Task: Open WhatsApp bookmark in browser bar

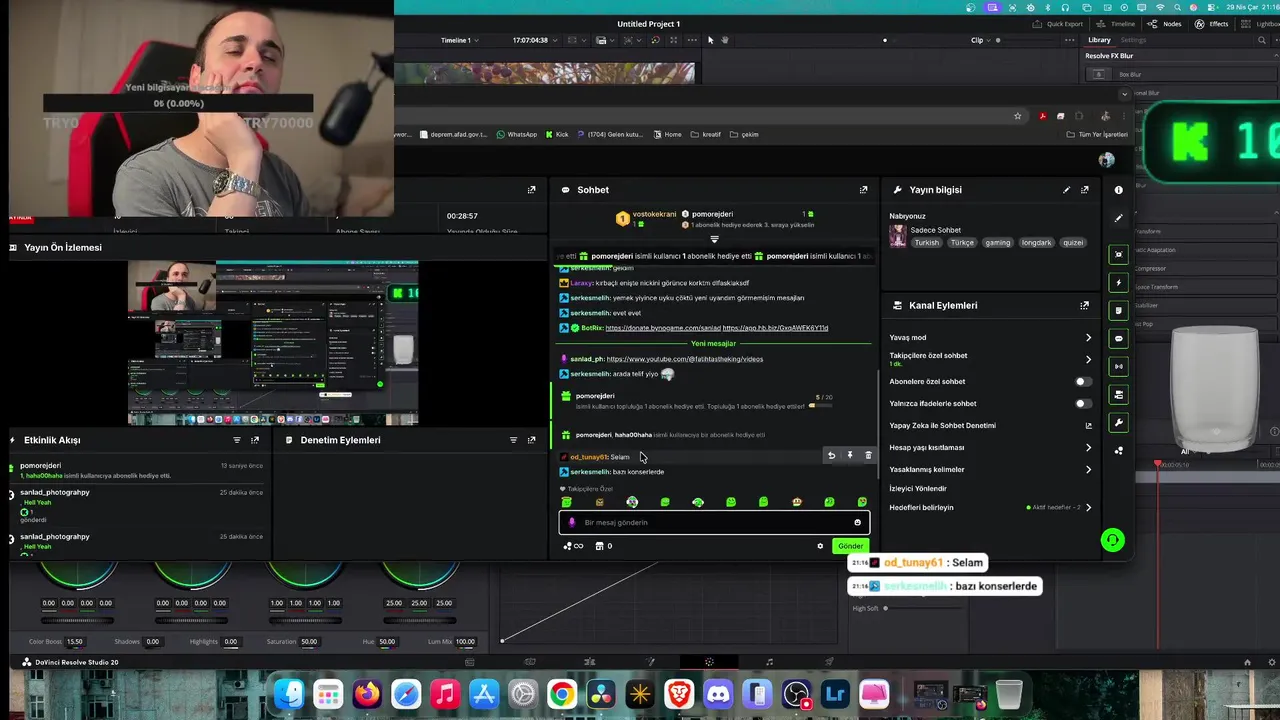Action: click(516, 134)
